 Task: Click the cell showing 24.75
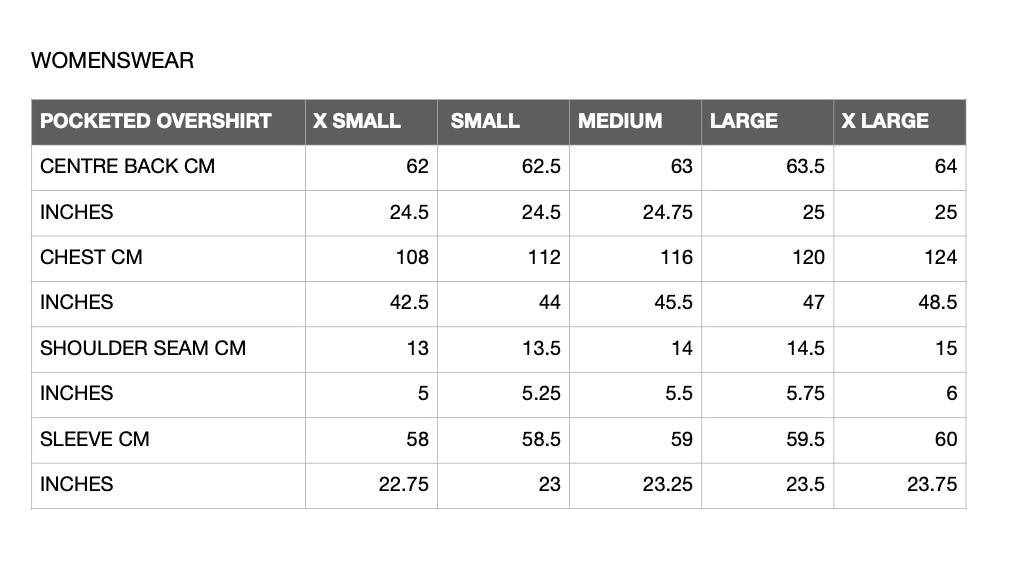tap(635, 213)
